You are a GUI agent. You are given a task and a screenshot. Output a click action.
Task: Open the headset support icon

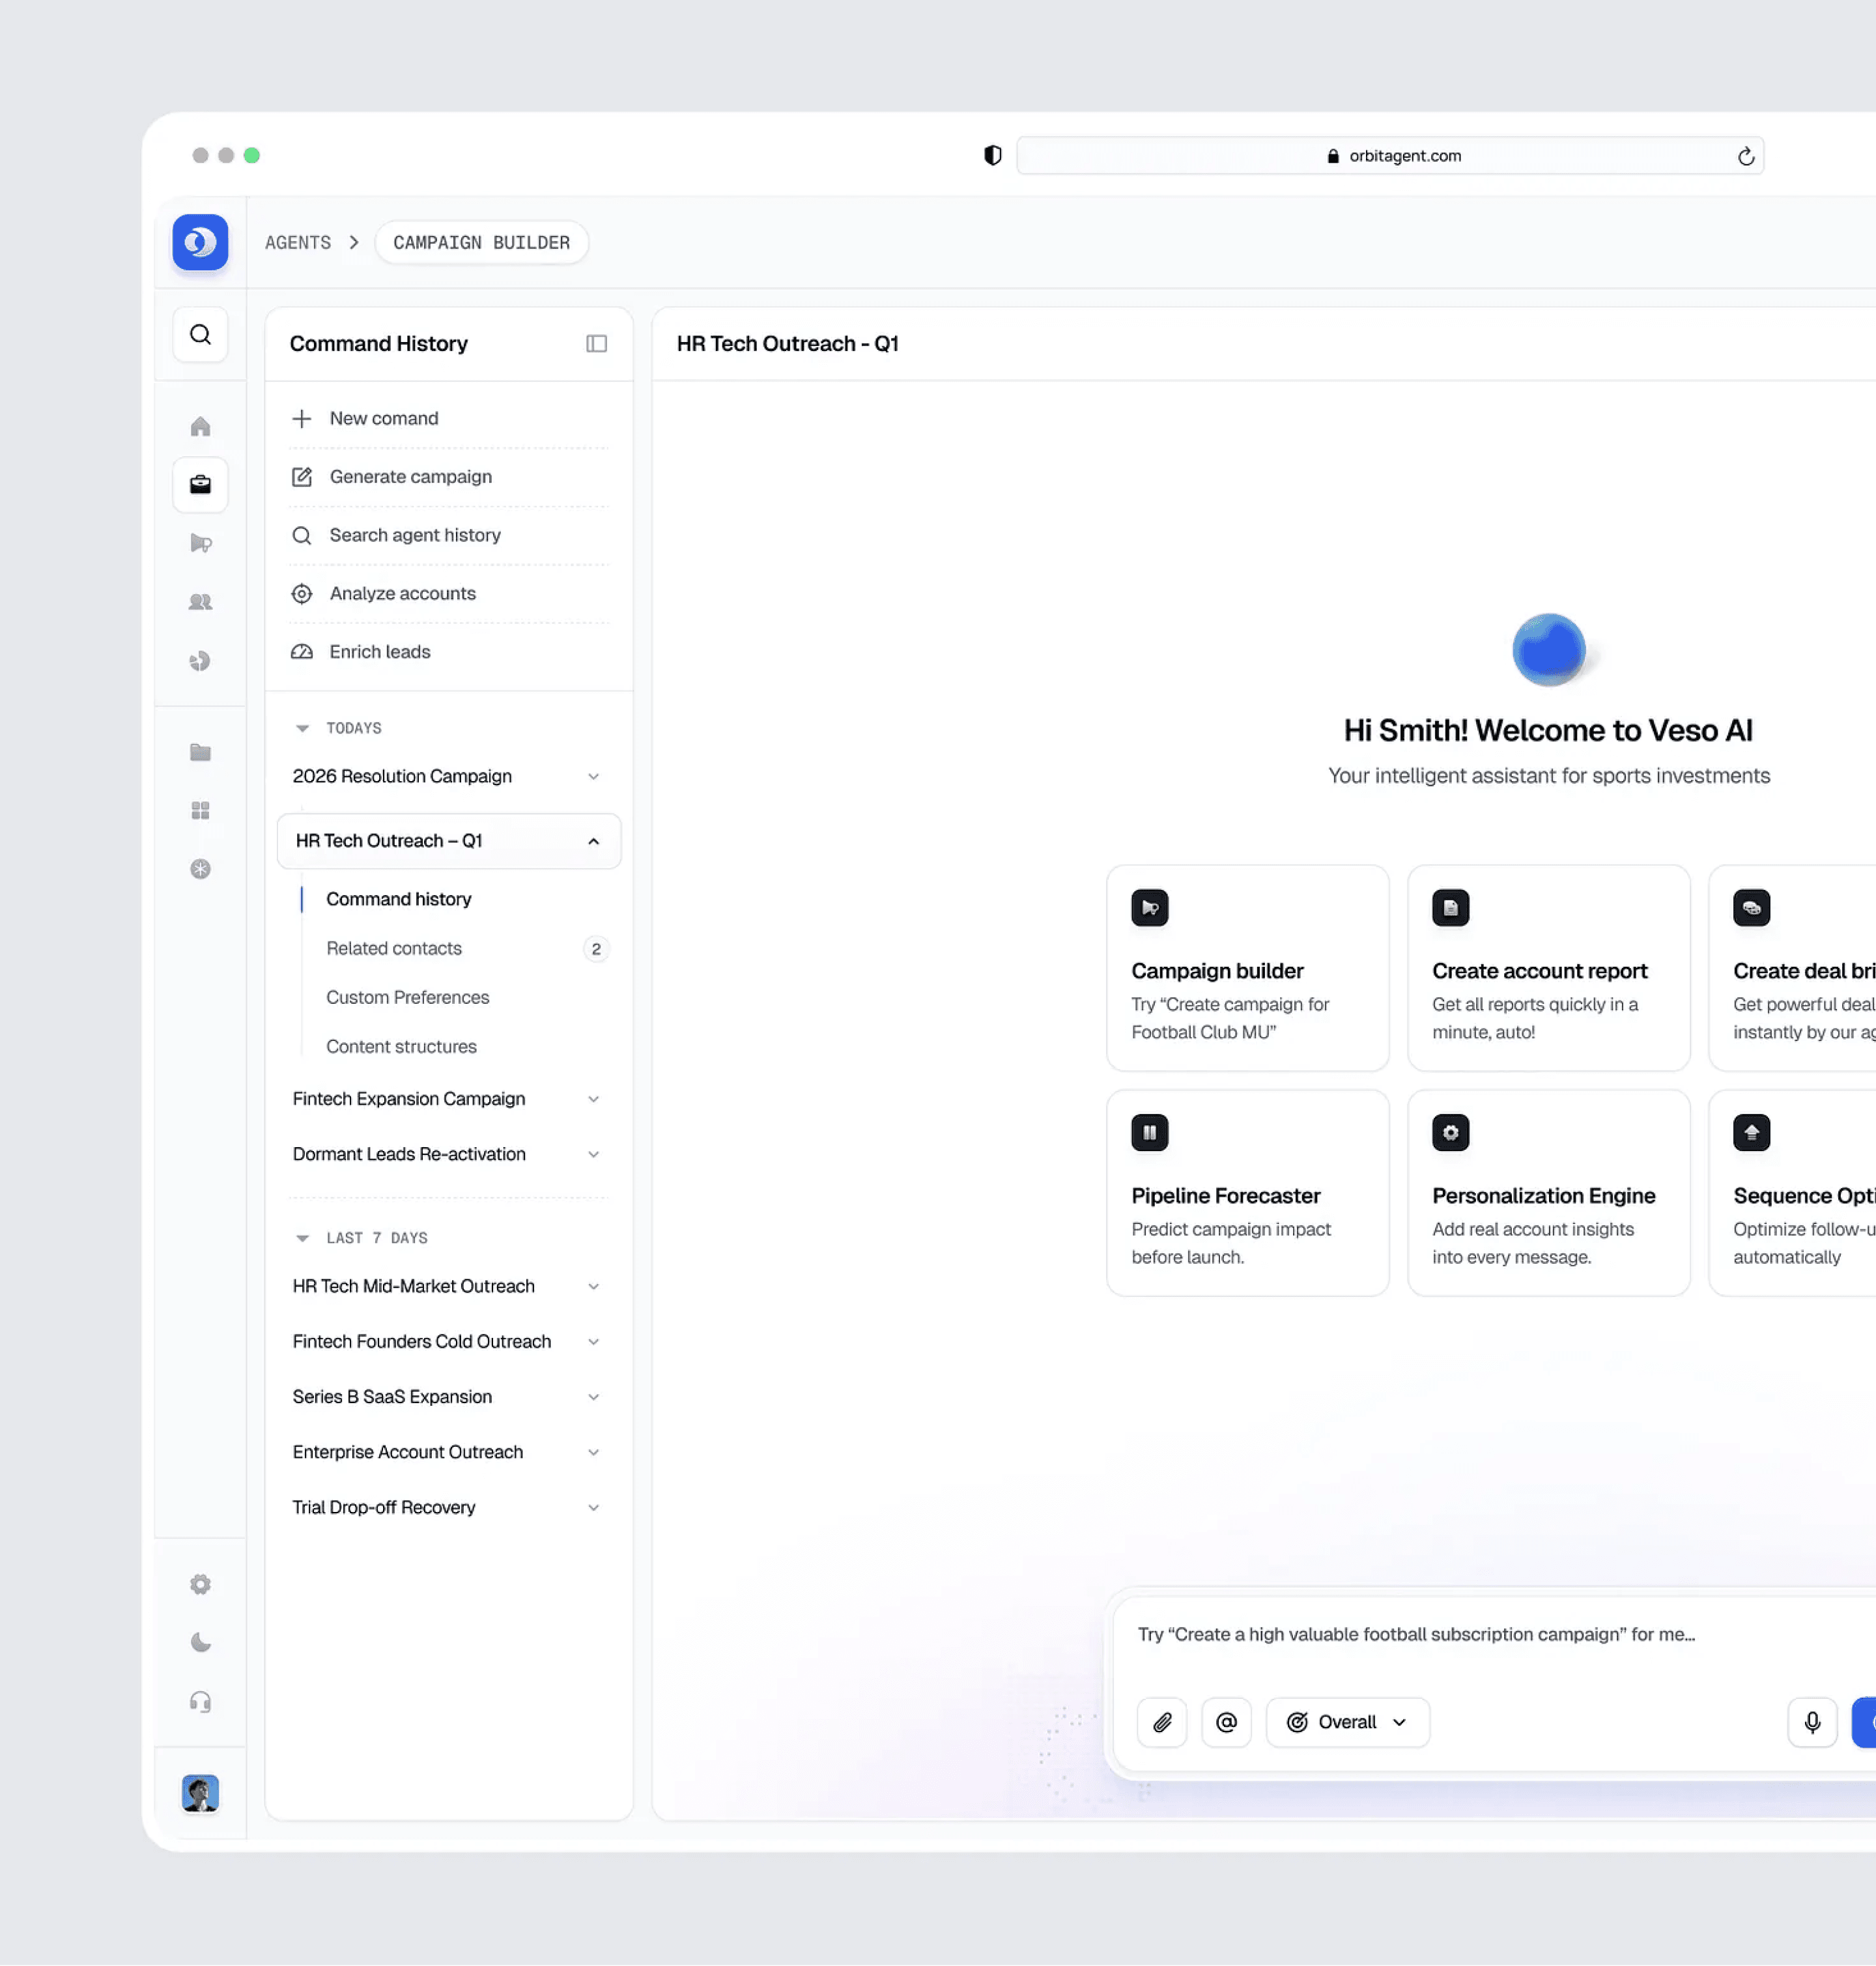point(200,1700)
